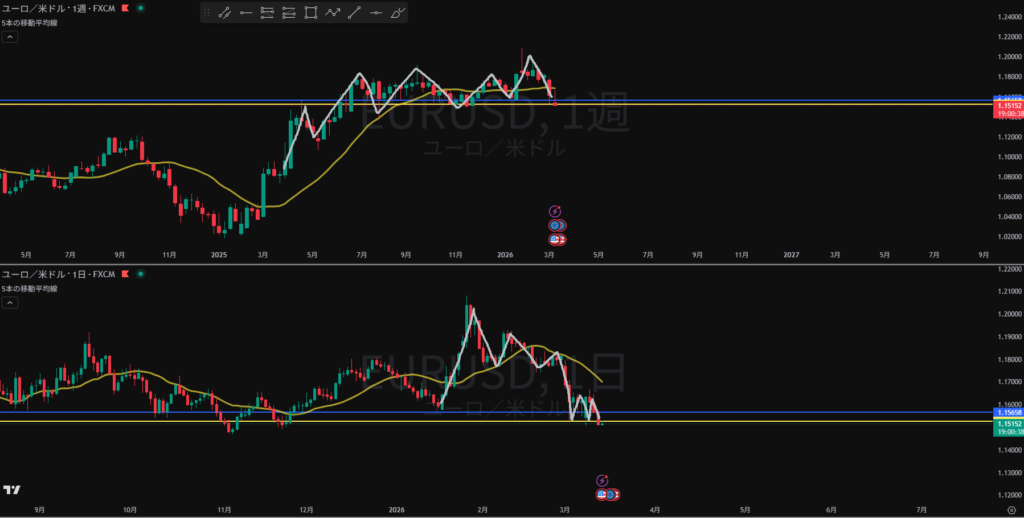Viewport: 1024px width, 518px height.
Task: Select the polyline path tool
Action: (x=333, y=13)
